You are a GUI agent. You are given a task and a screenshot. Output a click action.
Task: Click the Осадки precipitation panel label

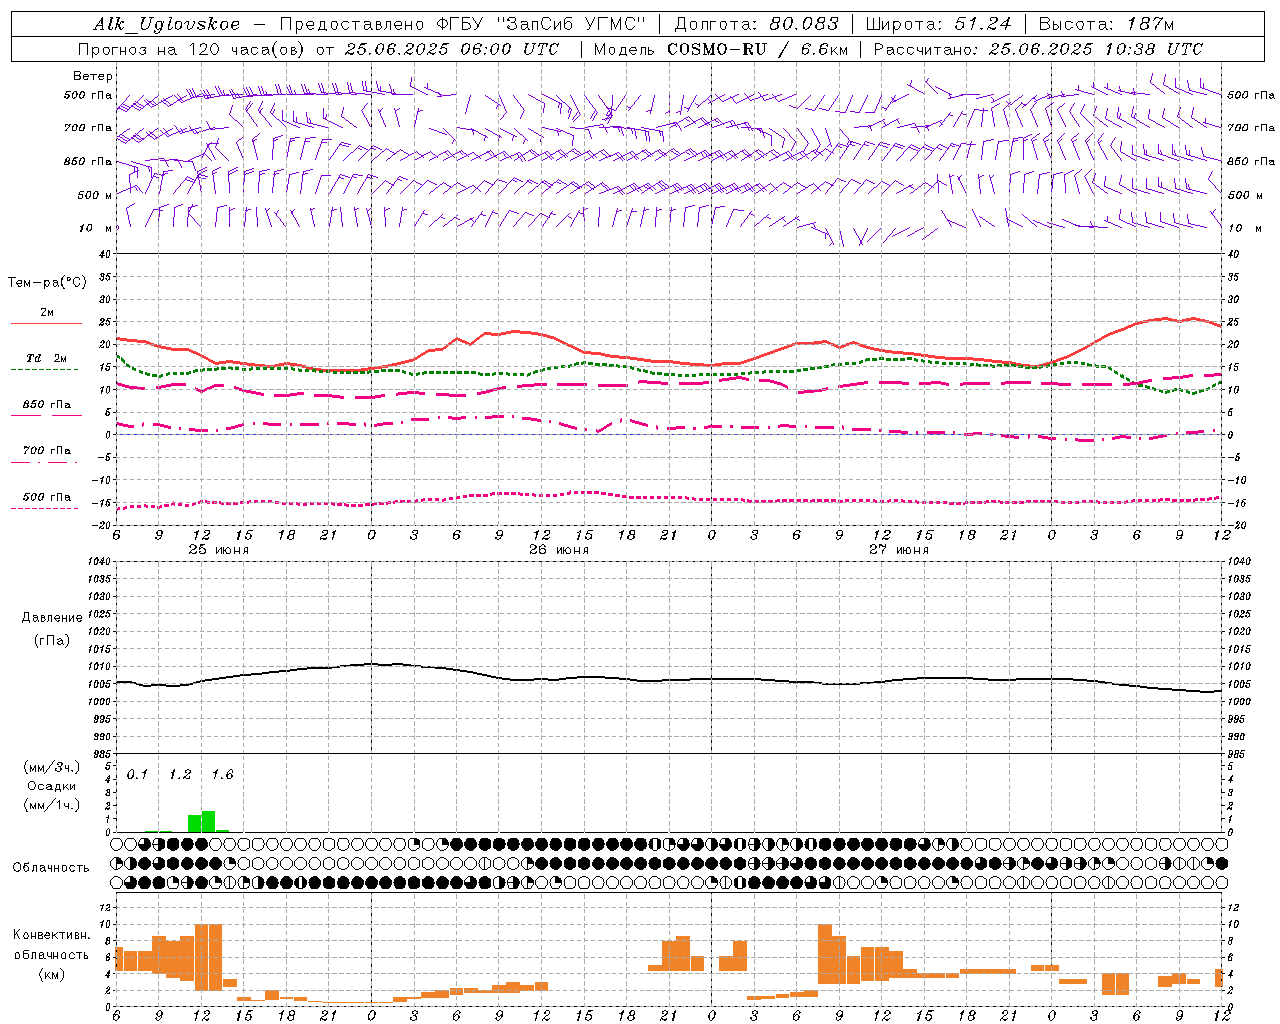pos(51,786)
